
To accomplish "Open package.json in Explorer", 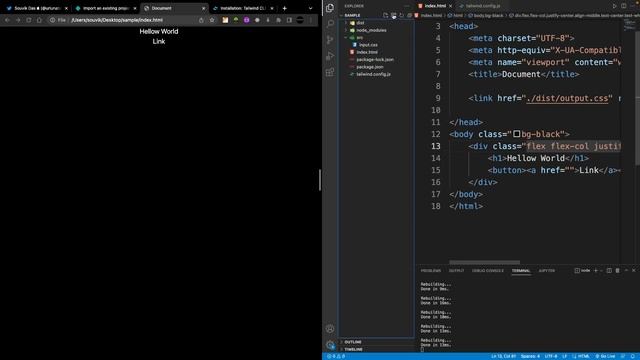I will (x=376, y=67).
